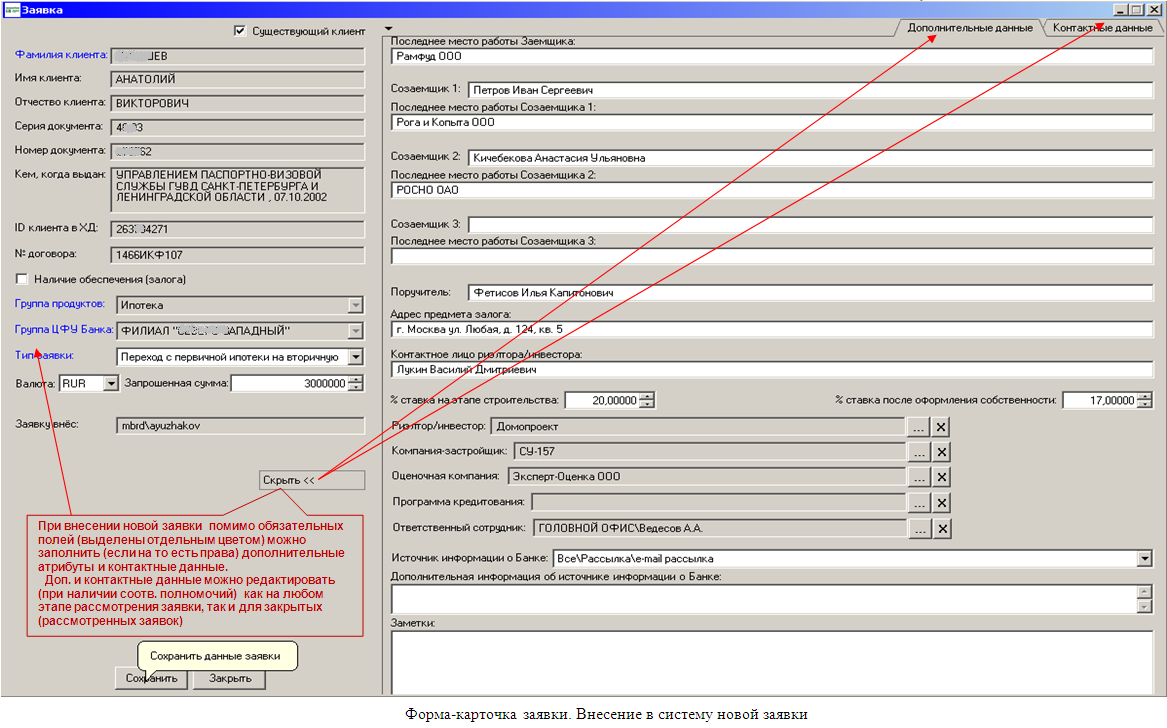Image resolution: width=1167 pixels, height=728 pixels.
Task: Adjust ставка после оформления собственности spinner
Action: pos(1145,400)
